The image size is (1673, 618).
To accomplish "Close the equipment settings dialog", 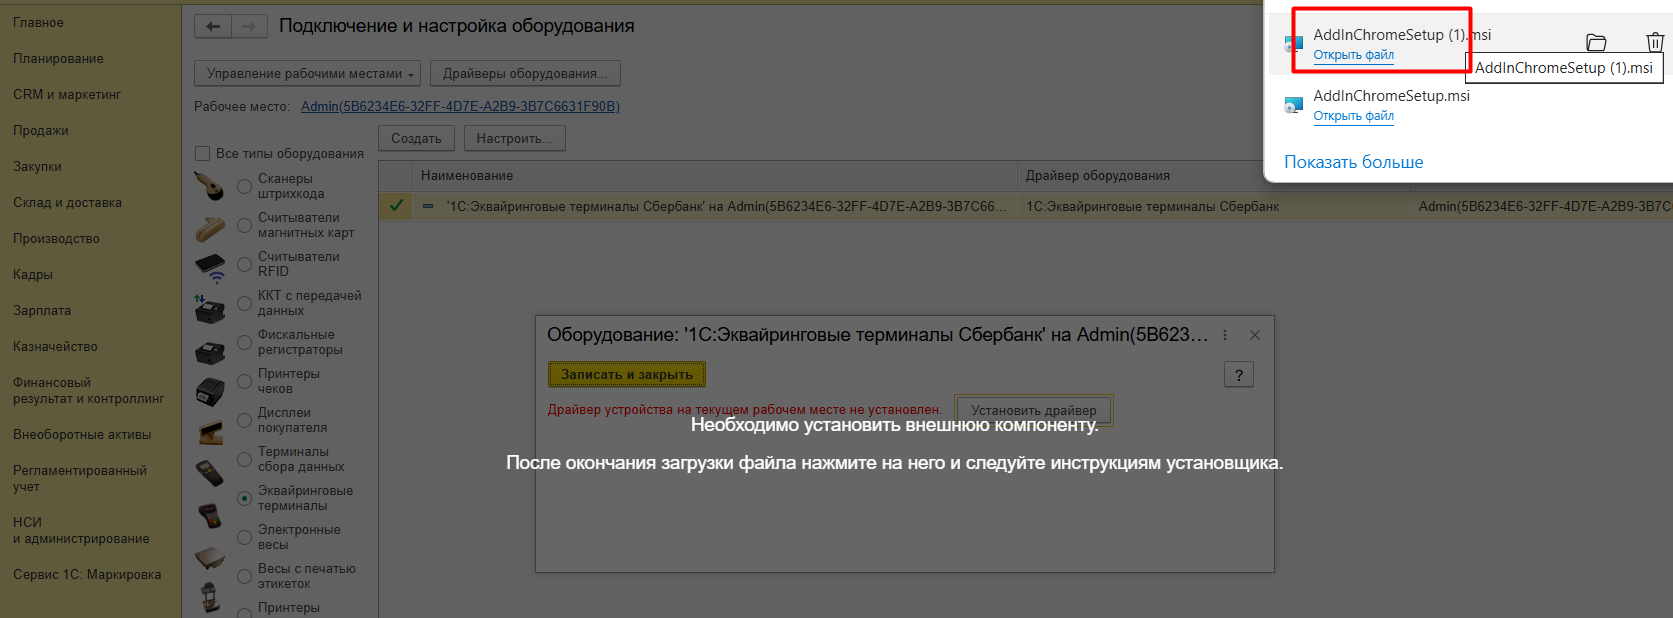I will pyautogui.click(x=1255, y=336).
